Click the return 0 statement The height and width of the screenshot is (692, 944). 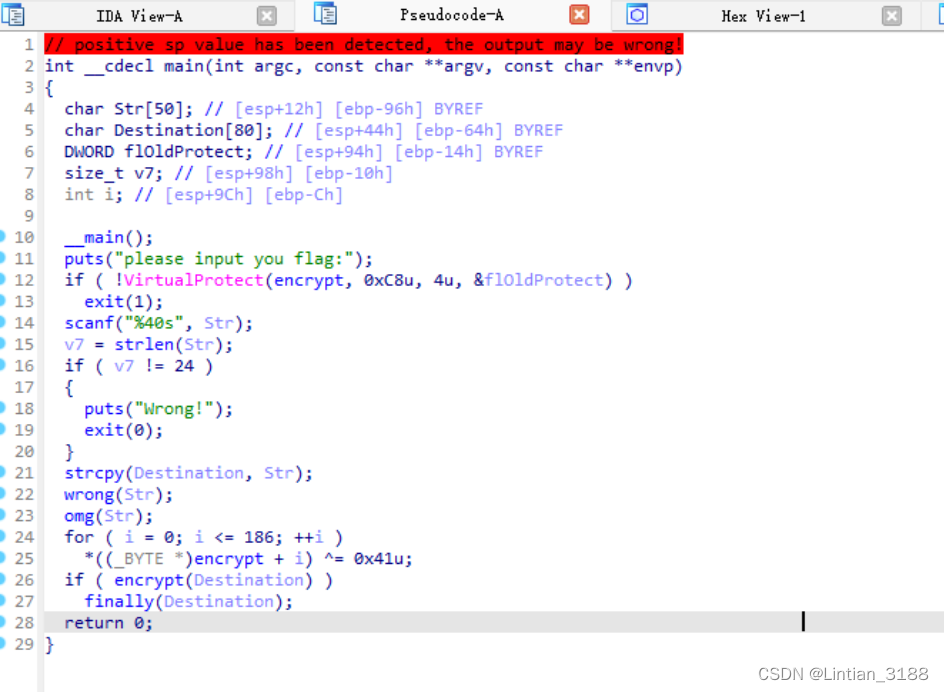pos(108,623)
